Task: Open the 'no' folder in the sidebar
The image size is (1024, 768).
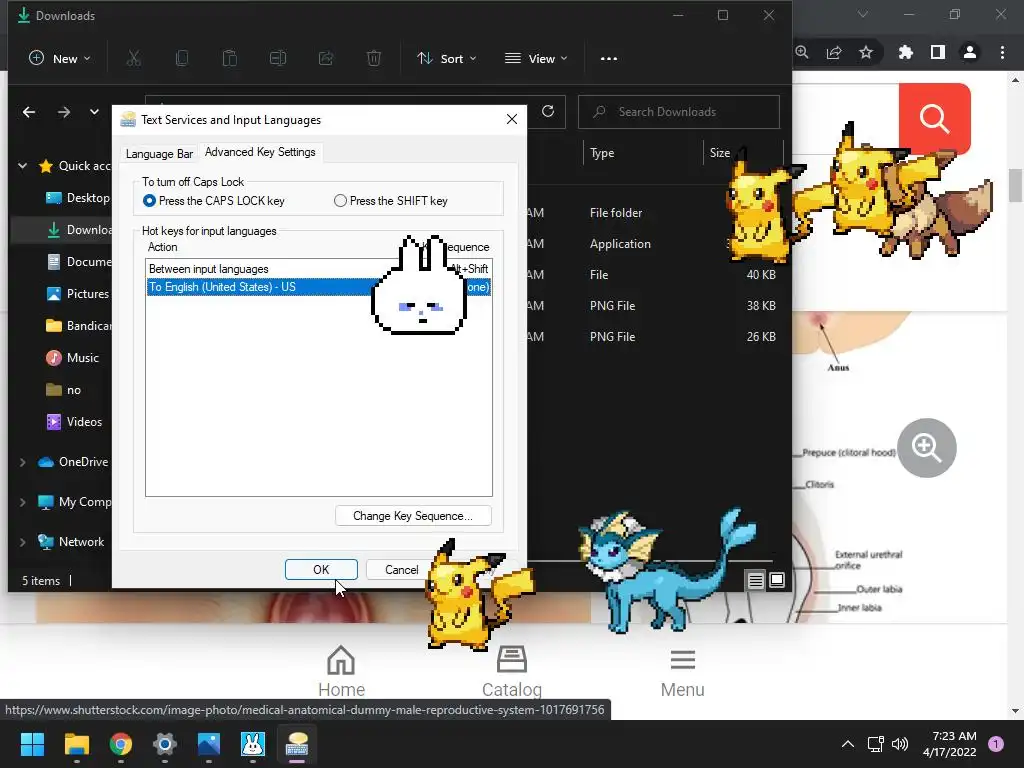Action: [x=63, y=390]
